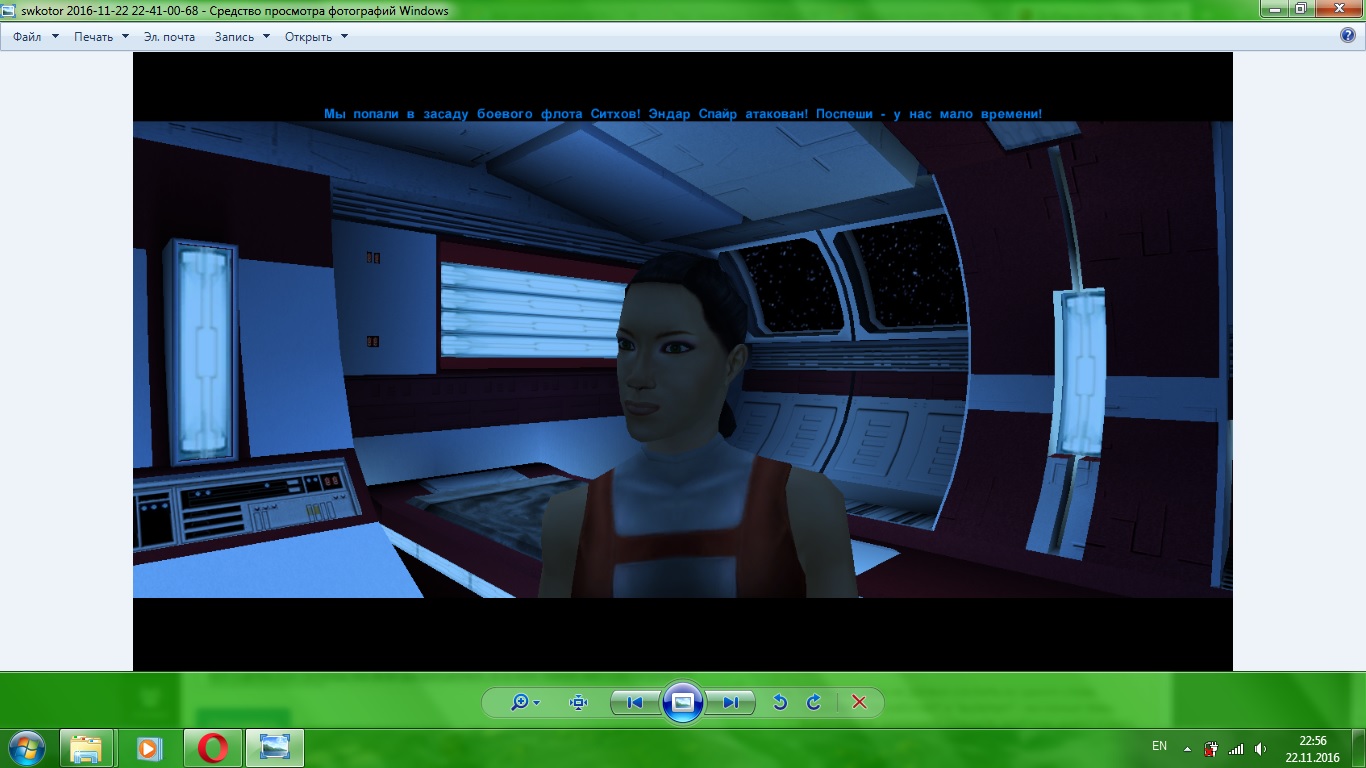
Task: Delete the current photo with the red X
Action: [x=859, y=702]
